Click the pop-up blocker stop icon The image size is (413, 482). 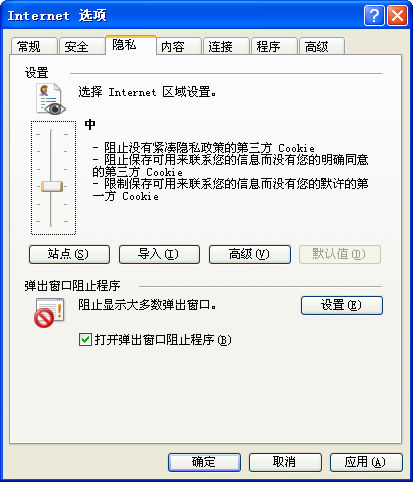coord(49,313)
